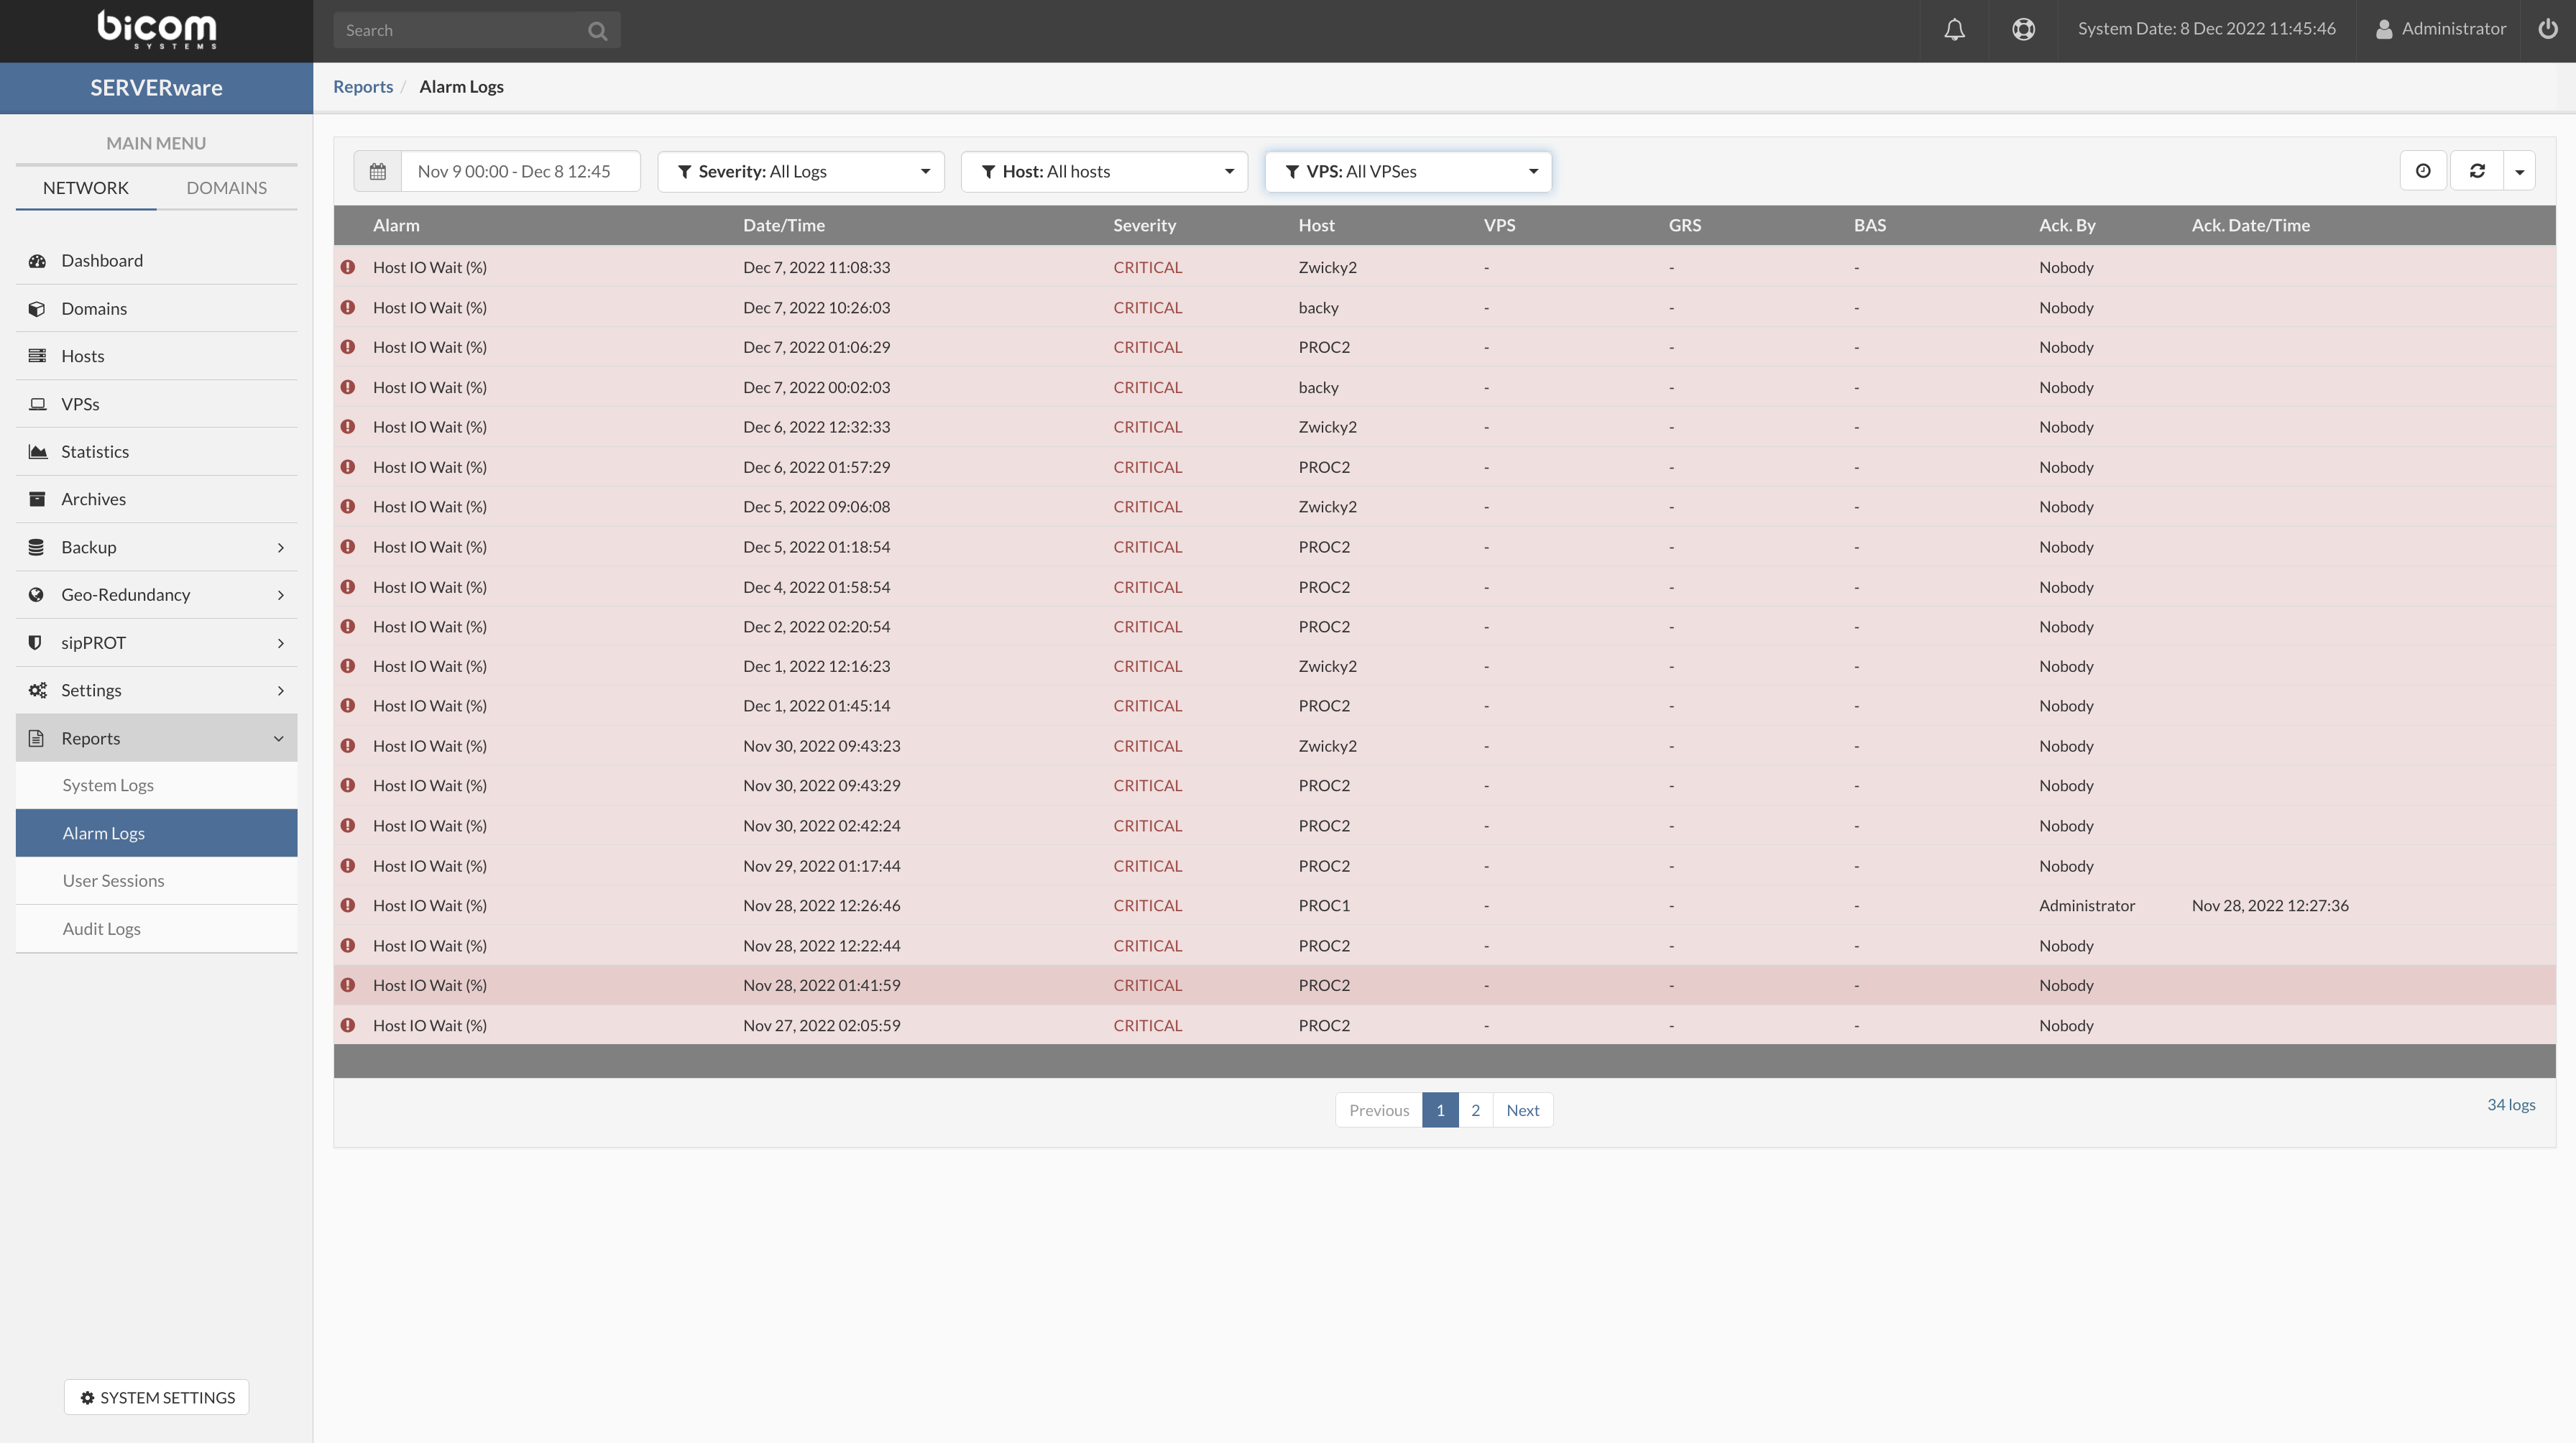
Task: Click the clock icon near the refresh button
Action: (x=2424, y=171)
